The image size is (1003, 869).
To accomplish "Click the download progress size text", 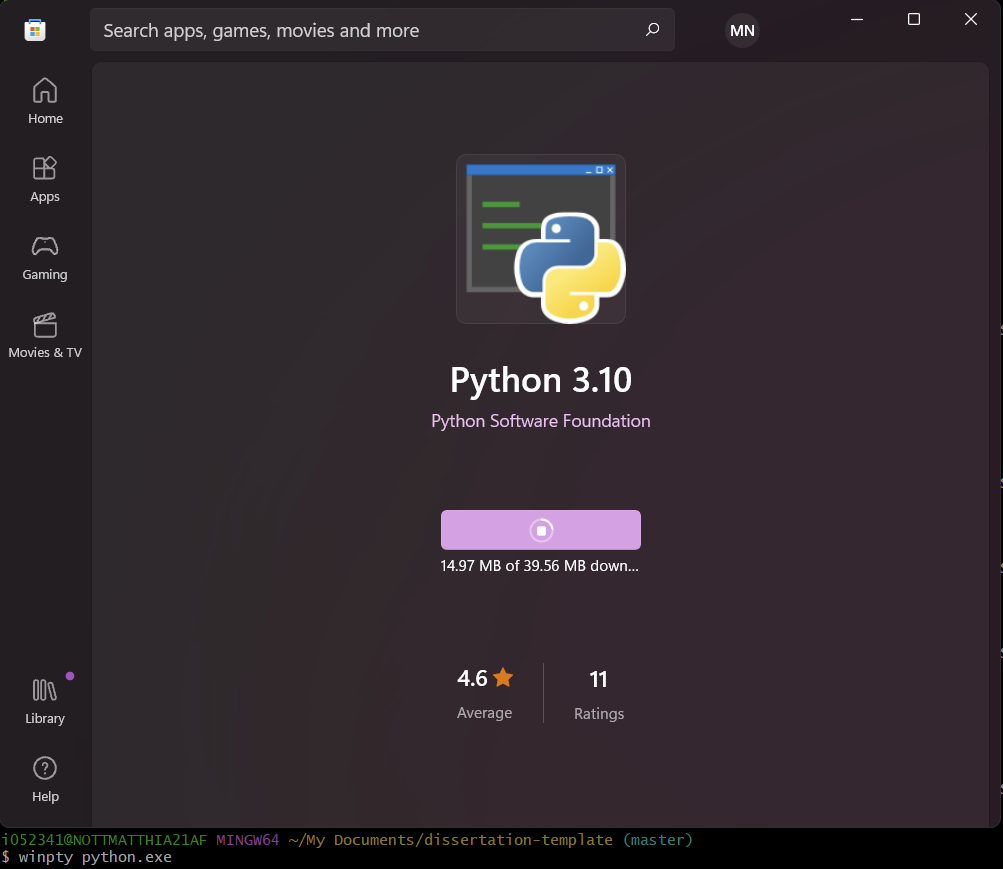I will coord(540,566).
